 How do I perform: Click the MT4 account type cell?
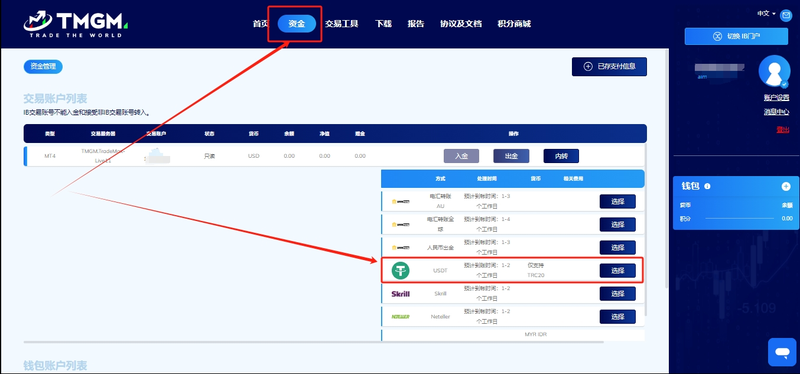coord(50,156)
